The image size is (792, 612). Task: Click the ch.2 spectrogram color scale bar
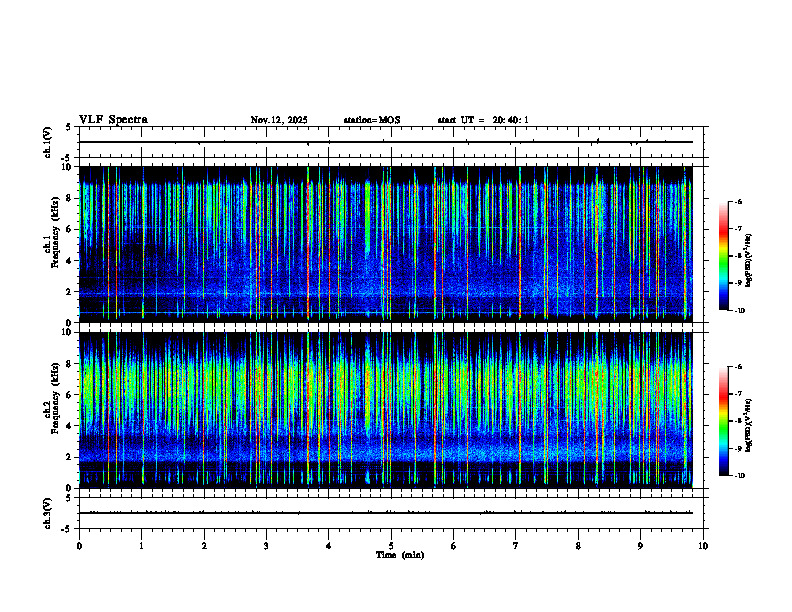(723, 421)
